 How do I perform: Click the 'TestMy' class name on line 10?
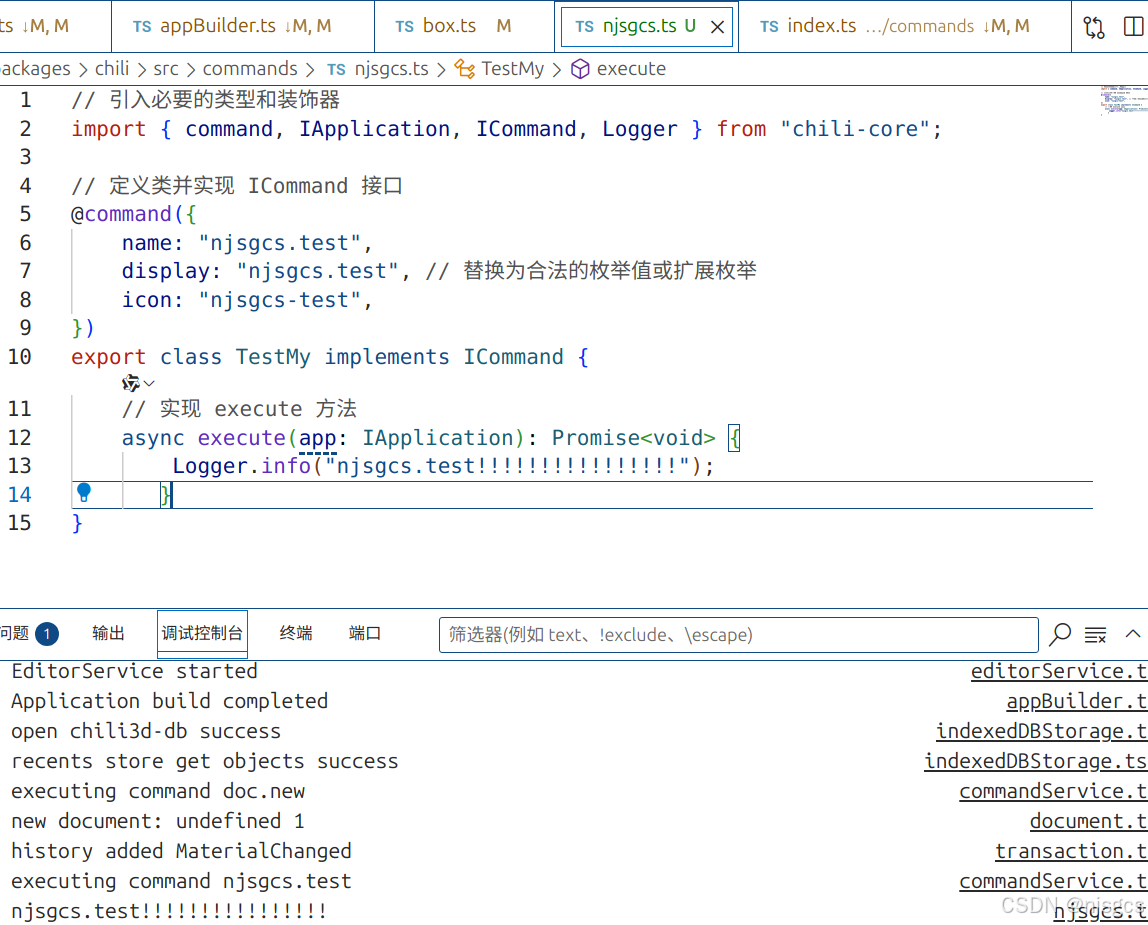[273, 357]
